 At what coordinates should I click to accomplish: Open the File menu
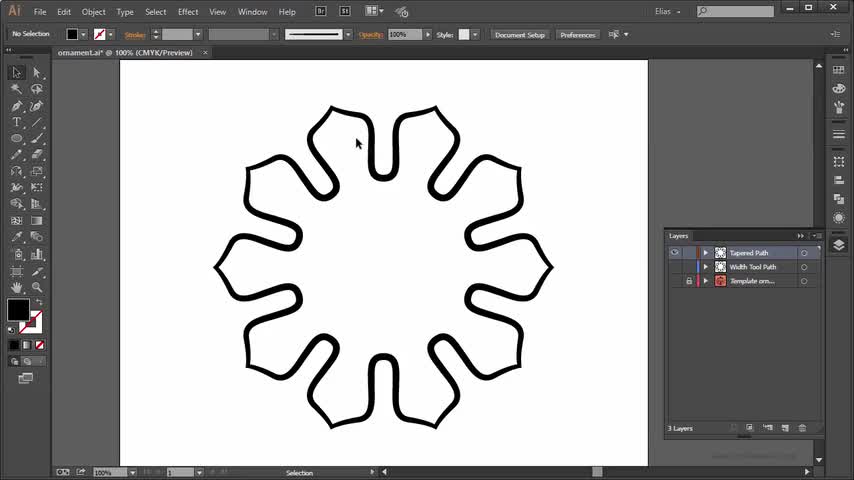pos(40,11)
